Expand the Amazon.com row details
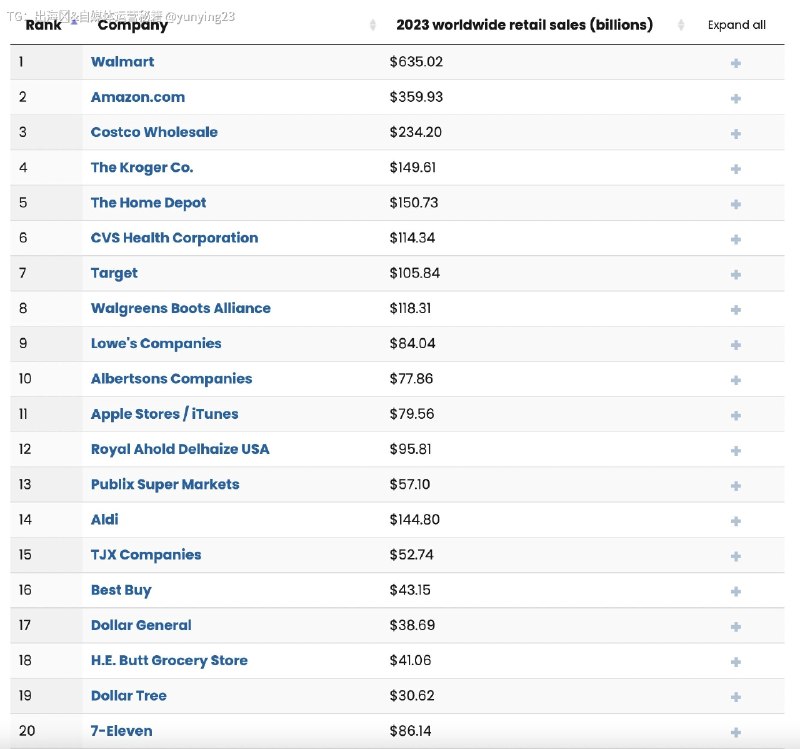This screenshot has width=800, height=749. 735,98
